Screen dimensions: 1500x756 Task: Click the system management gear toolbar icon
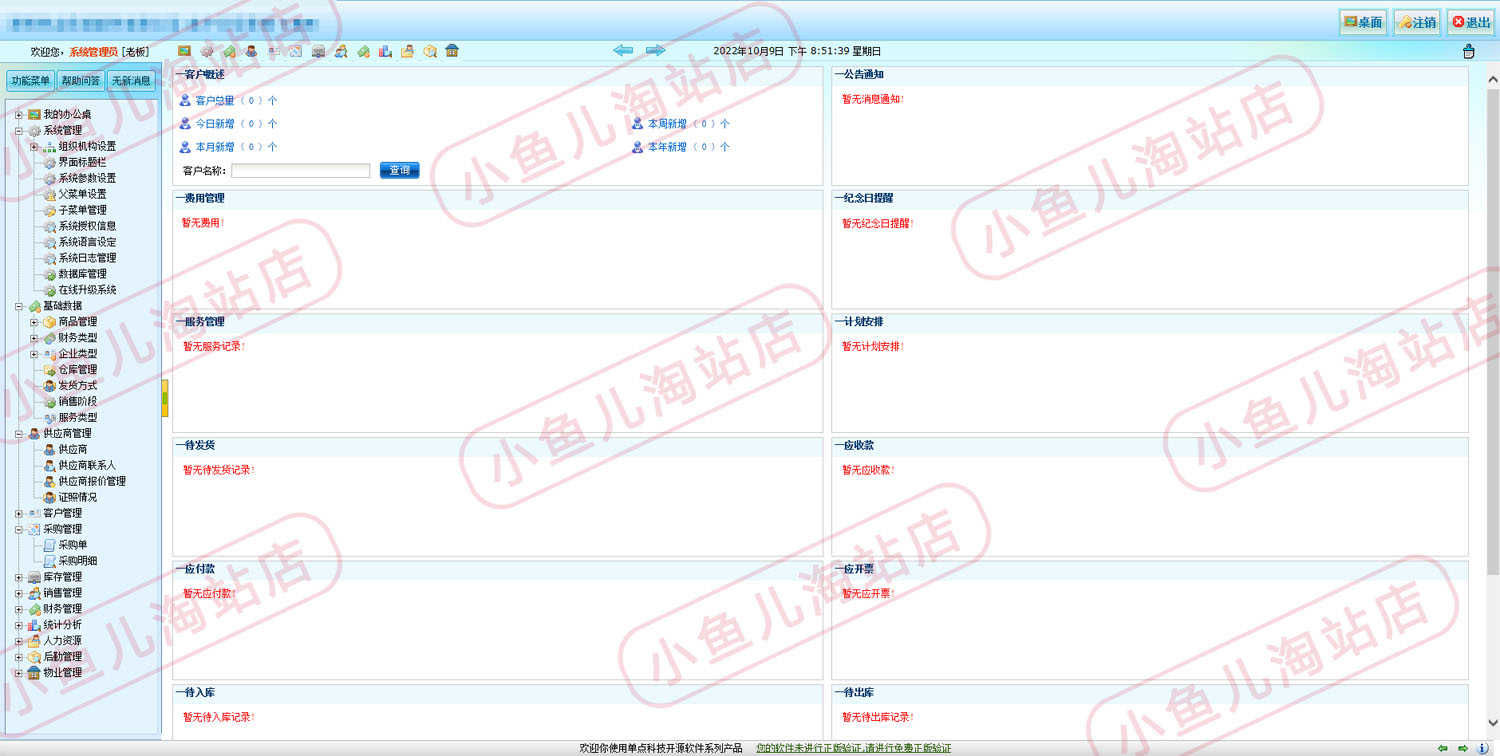click(207, 51)
